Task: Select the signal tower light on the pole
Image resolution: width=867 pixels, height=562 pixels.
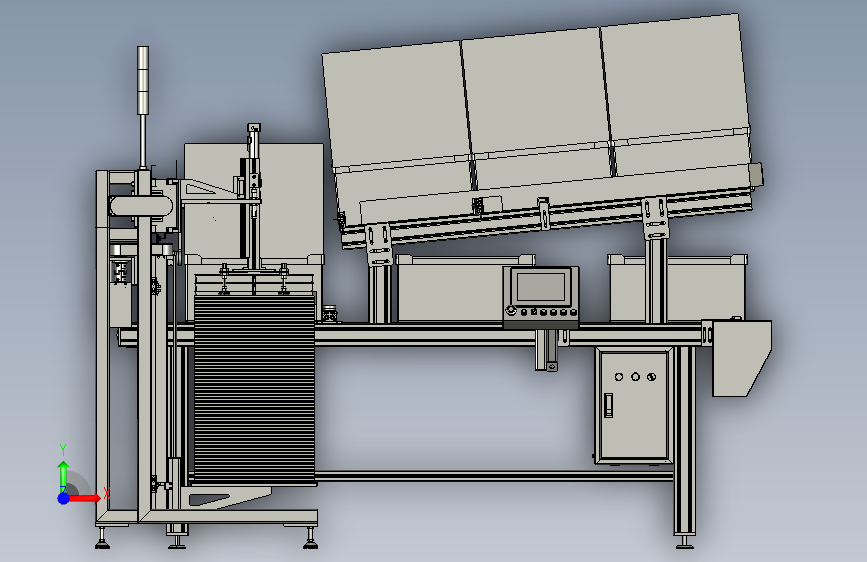Action: click(143, 81)
